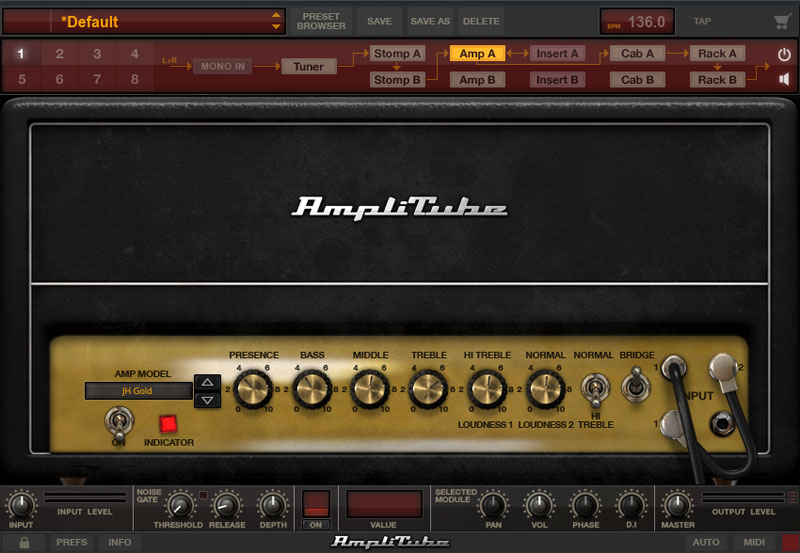Select next amp model with up arrow
Image resolution: width=800 pixels, height=553 pixels.
207,382
